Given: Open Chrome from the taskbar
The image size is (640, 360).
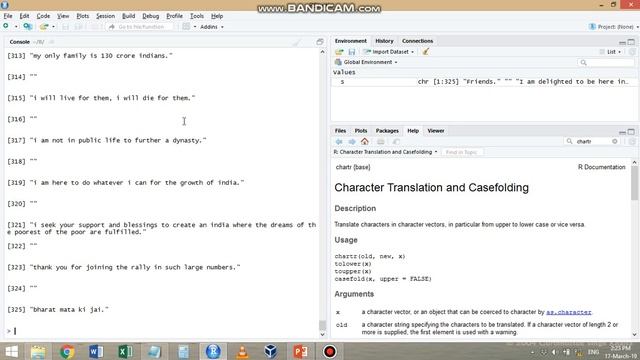Looking at the screenshot, I should [x=67, y=351].
